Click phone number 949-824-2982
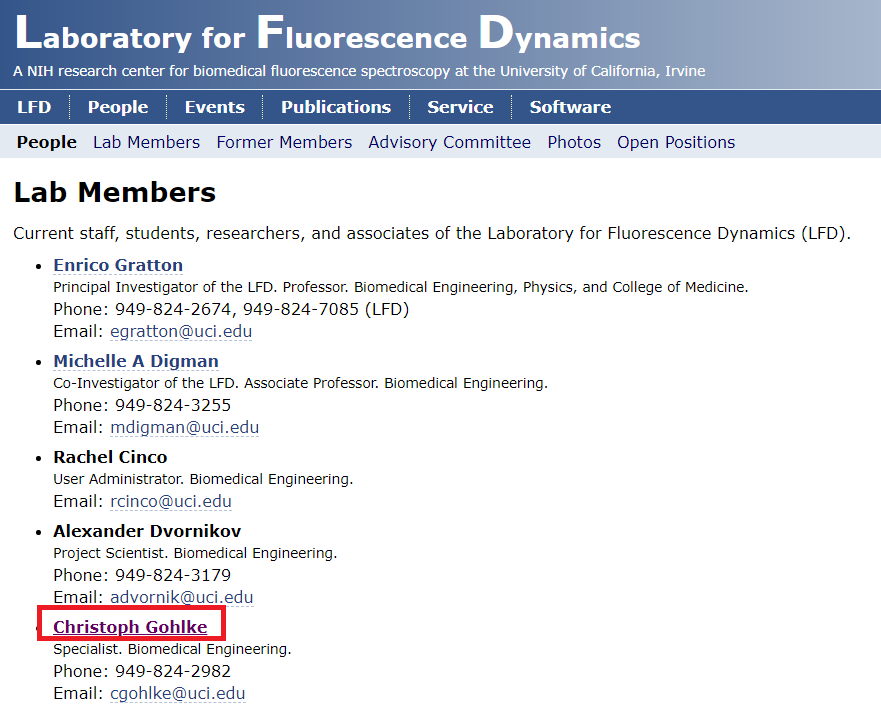The image size is (881, 705). 173,671
